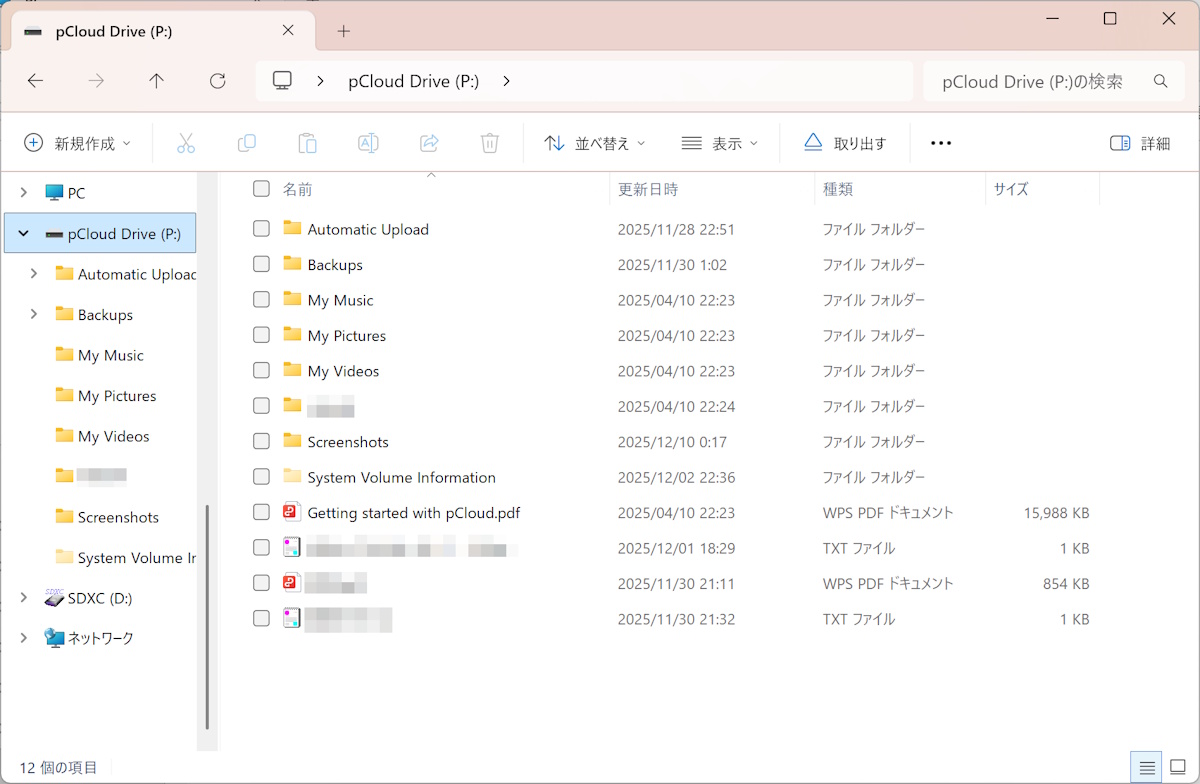
Task: Select the Screenshots folder checkbox
Action: pyautogui.click(x=261, y=441)
